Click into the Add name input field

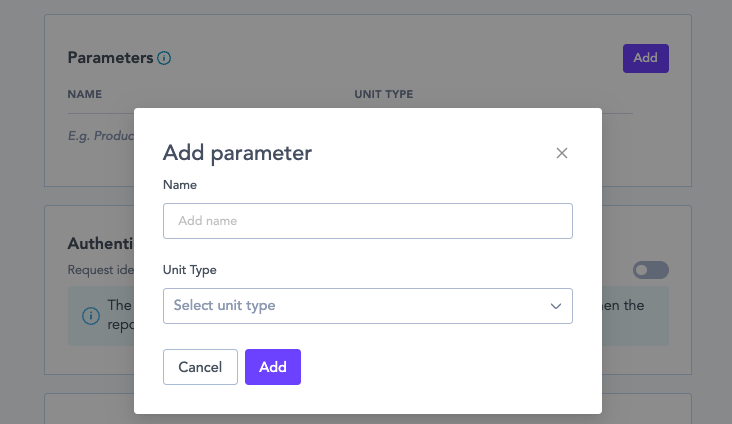coord(367,221)
